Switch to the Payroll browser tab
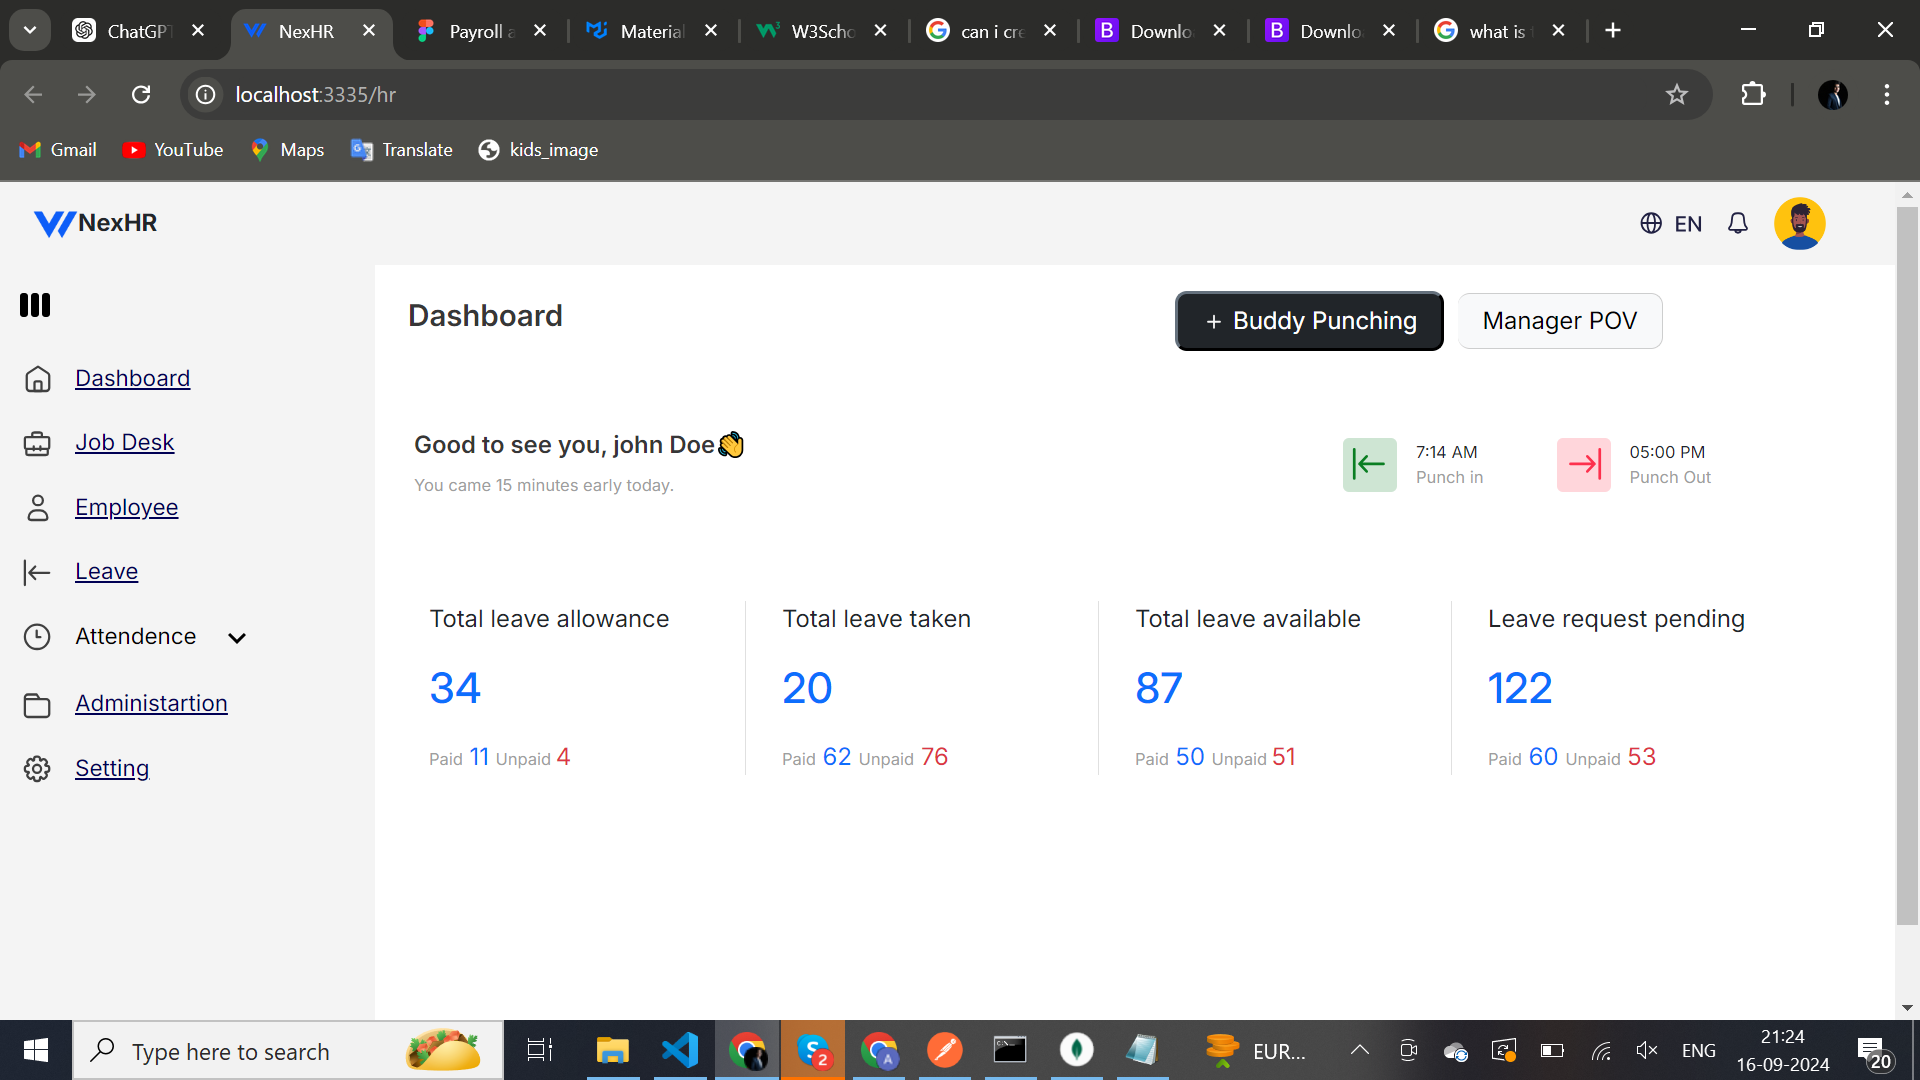The width and height of the screenshot is (1920, 1080). click(x=480, y=31)
